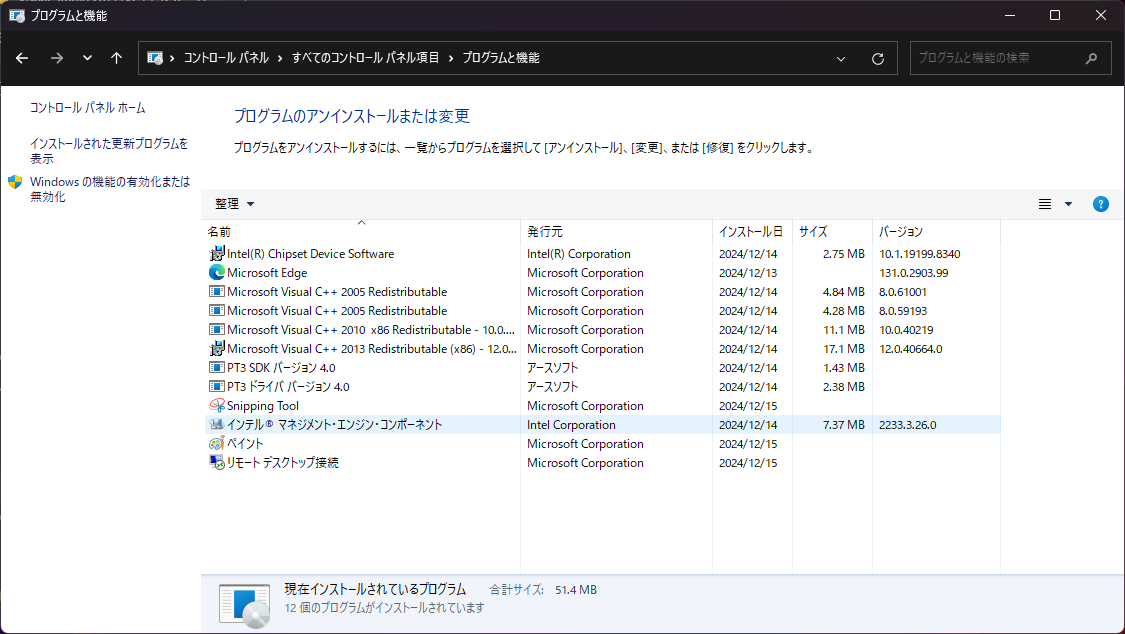
Task: Open the 整理 dropdown menu
Action: coord(235,204)
